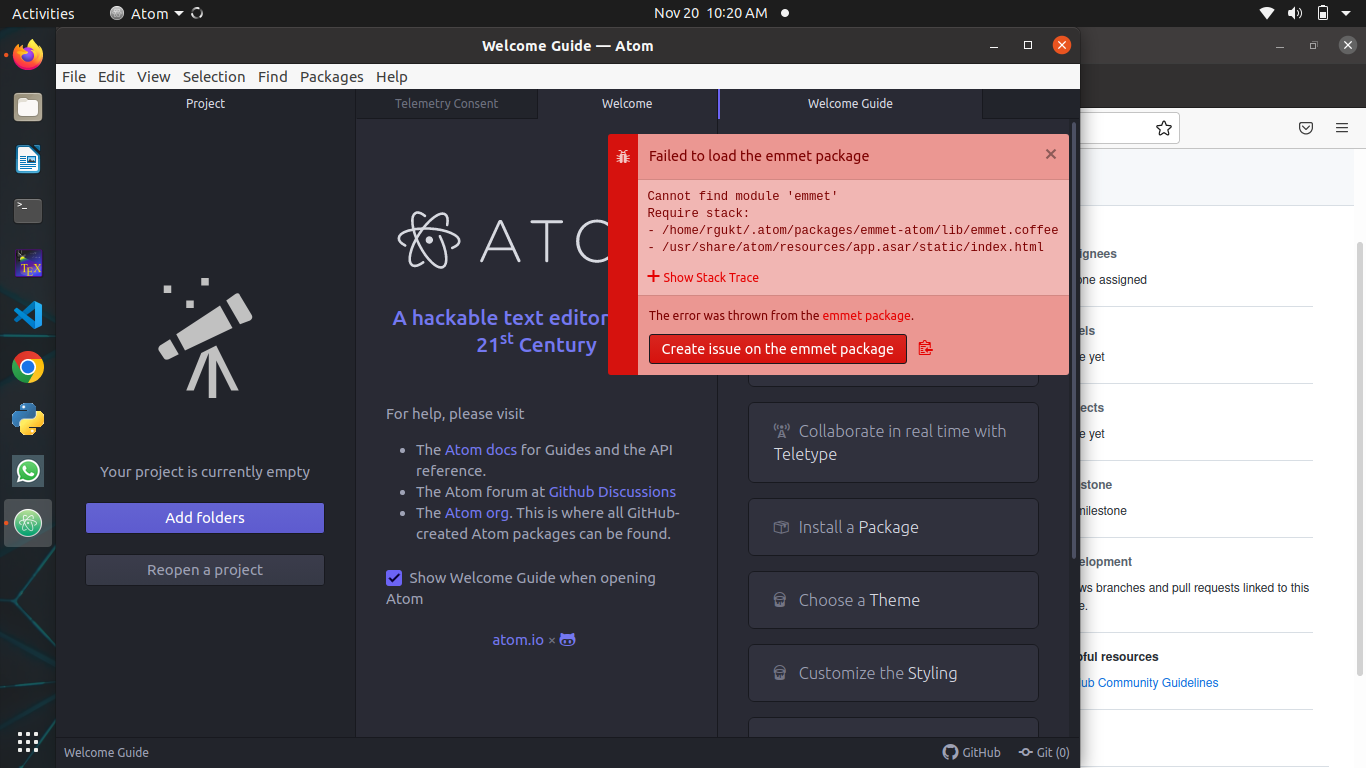Click the Git (0) icon in status bar
The width and height of the screenshot is (1366, 768).
[x=1043, y=752]
